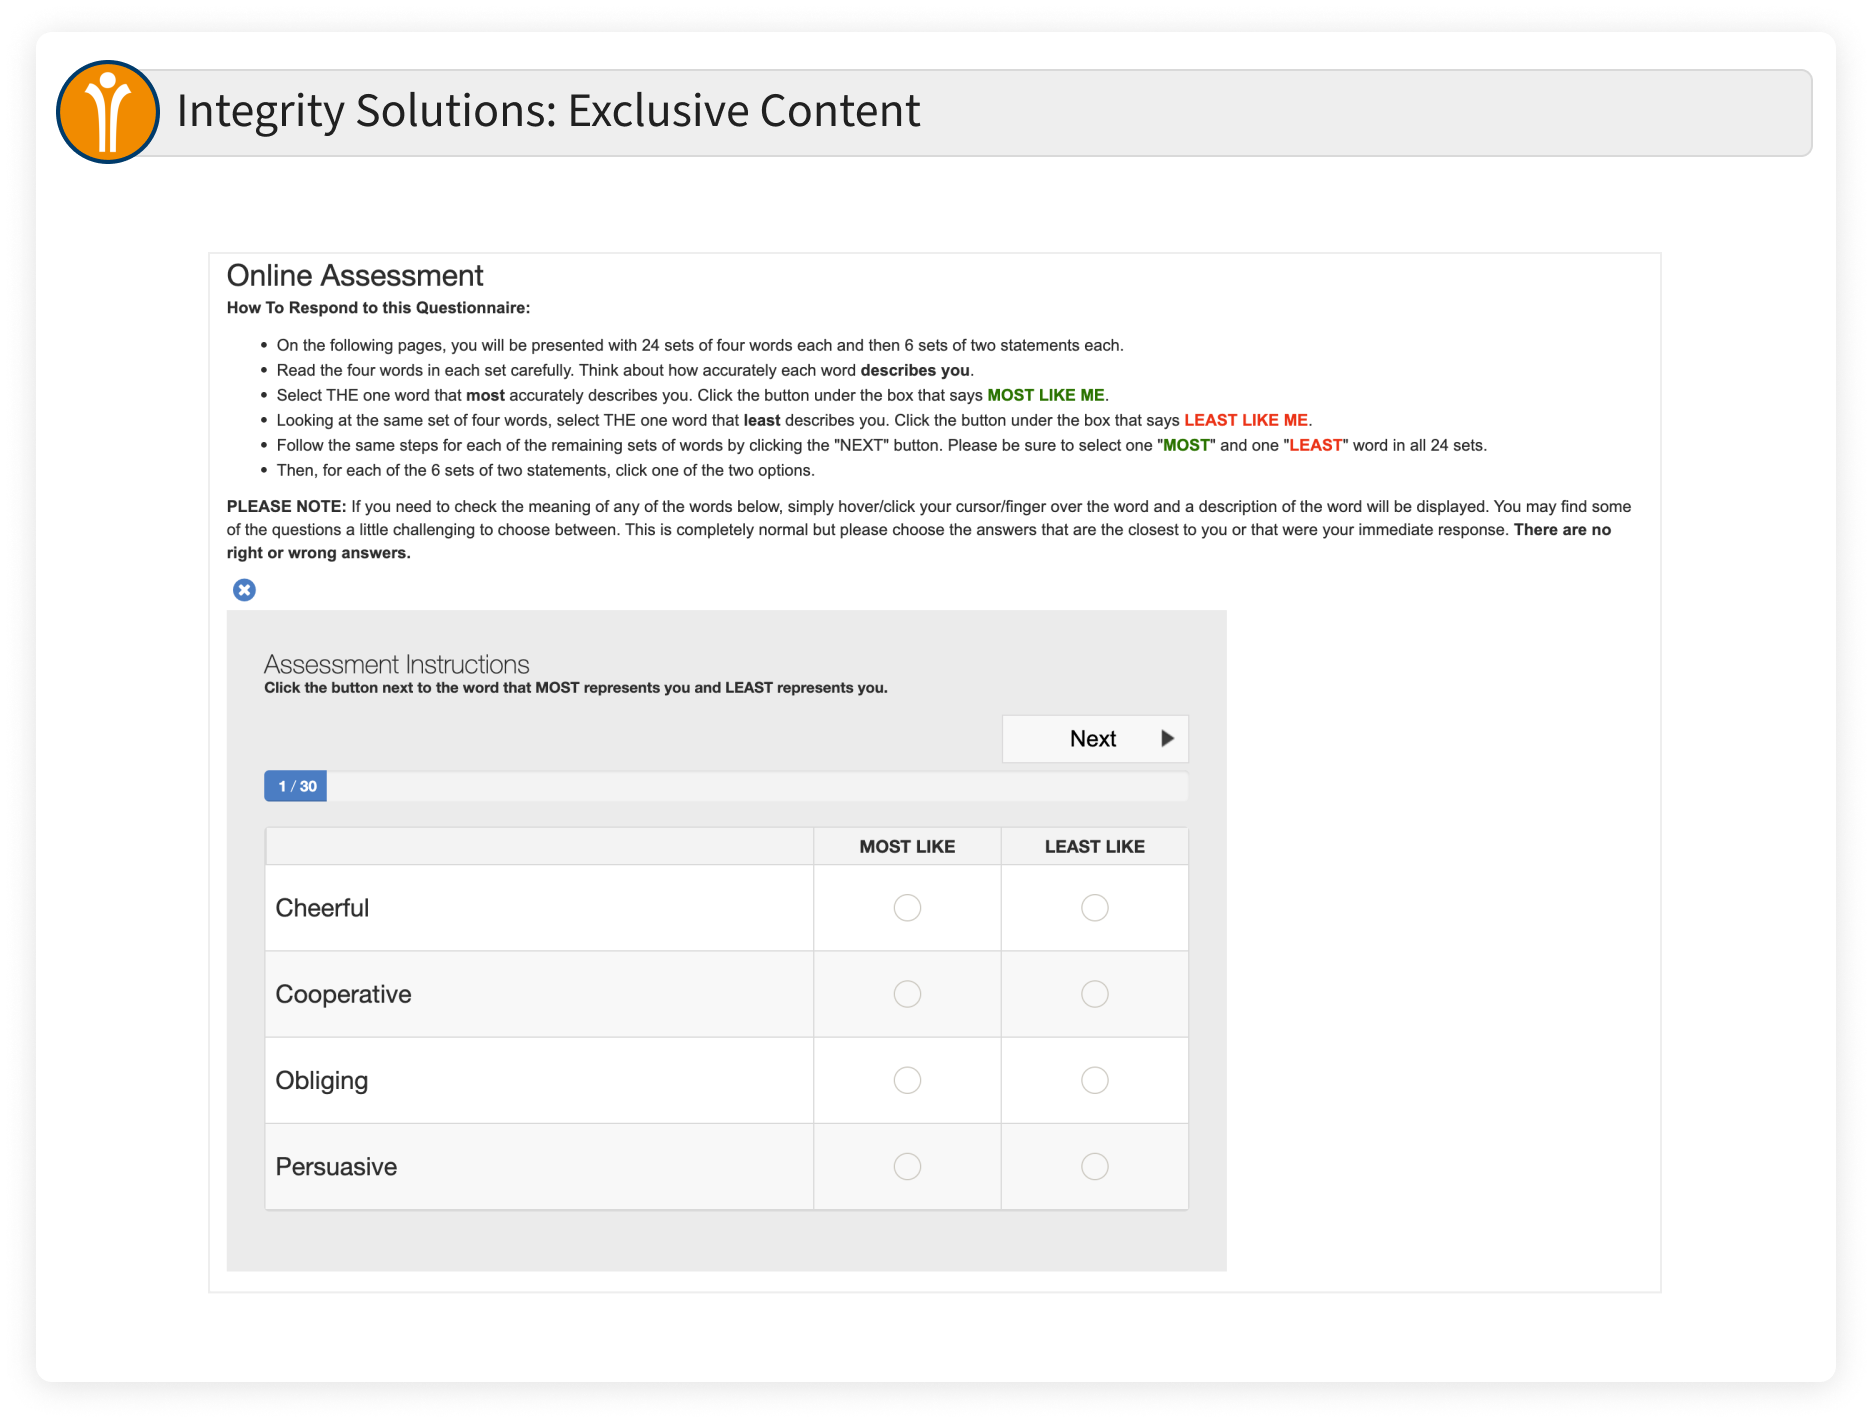This screenshot has height=1422, width=1872.
Task: Click the 1 / 30 progress bar indicator
Action: [x=296, y=786]
